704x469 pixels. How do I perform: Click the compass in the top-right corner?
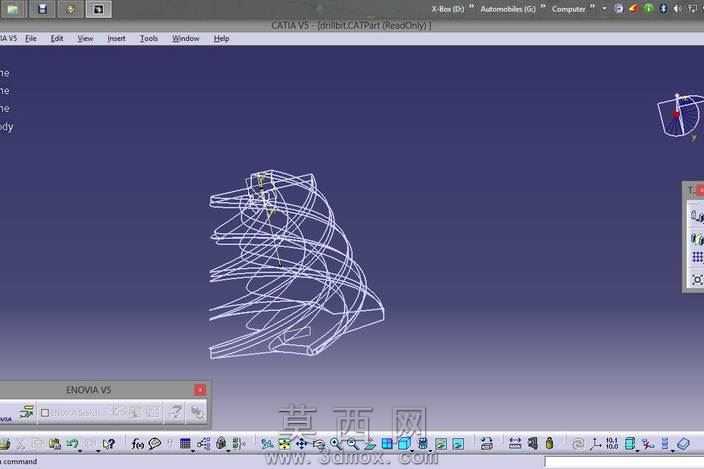coord(680,116)
